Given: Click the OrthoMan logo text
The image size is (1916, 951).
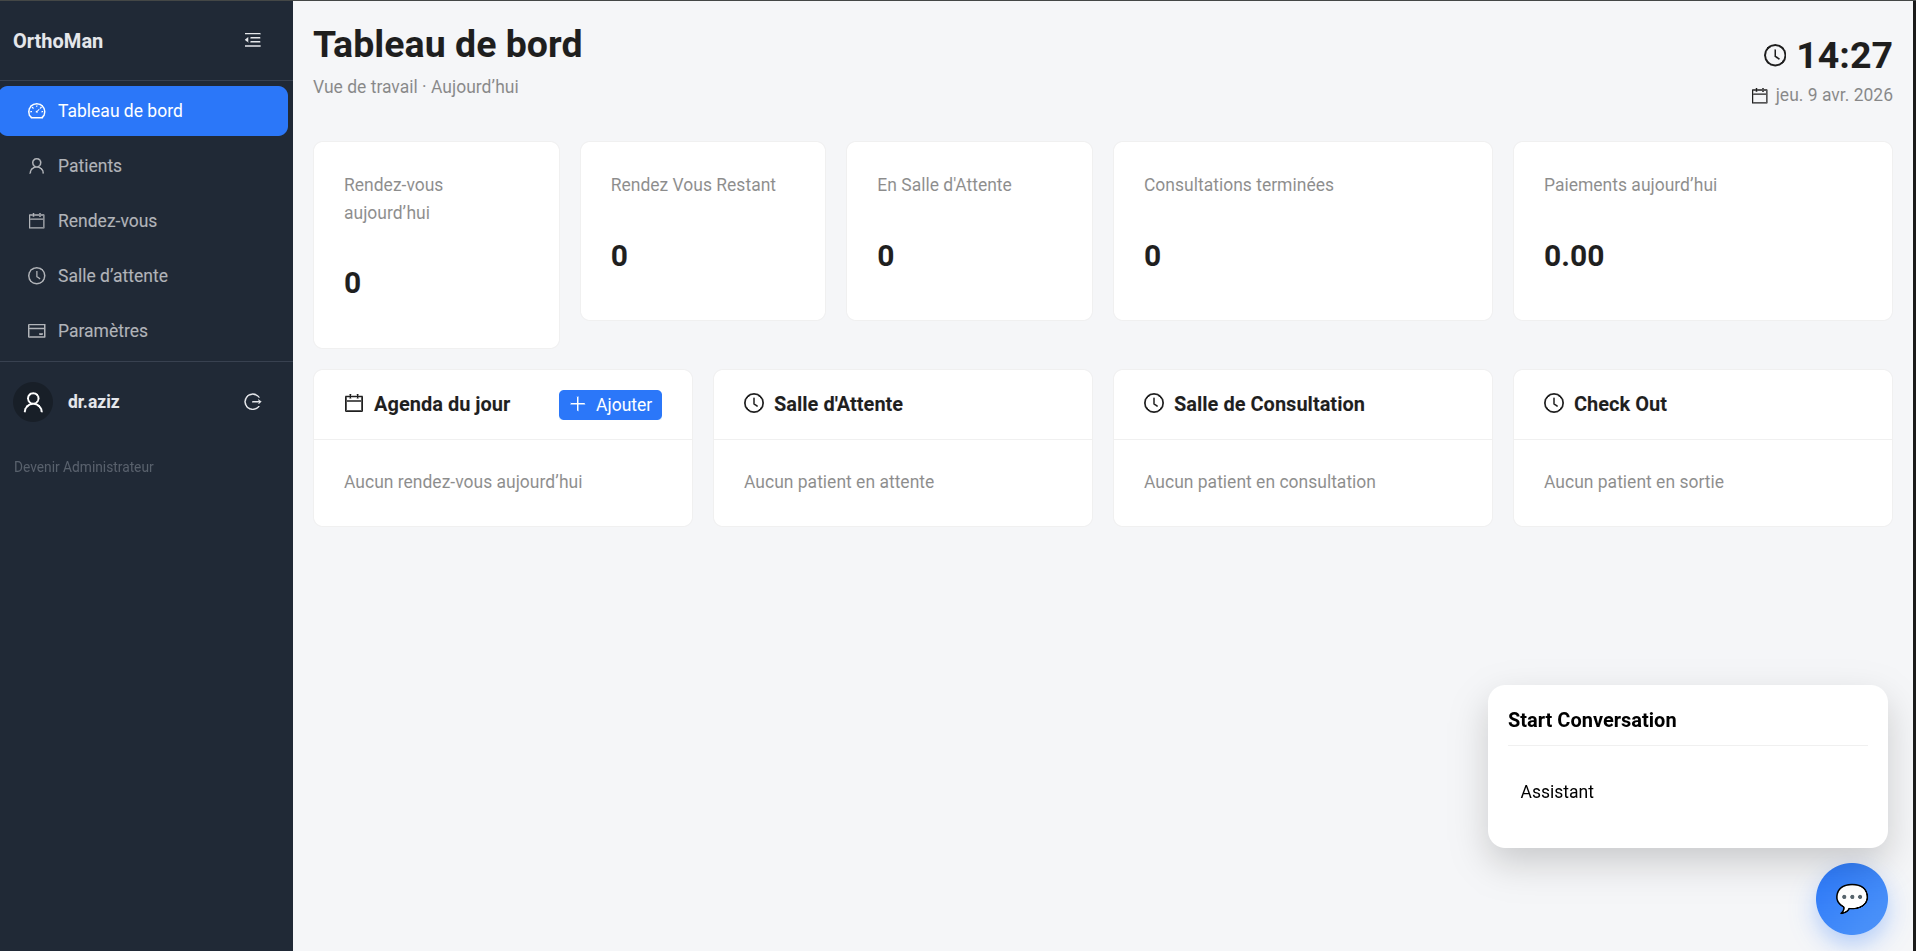Looking at the screenshot, I should (x=58, y=41).
